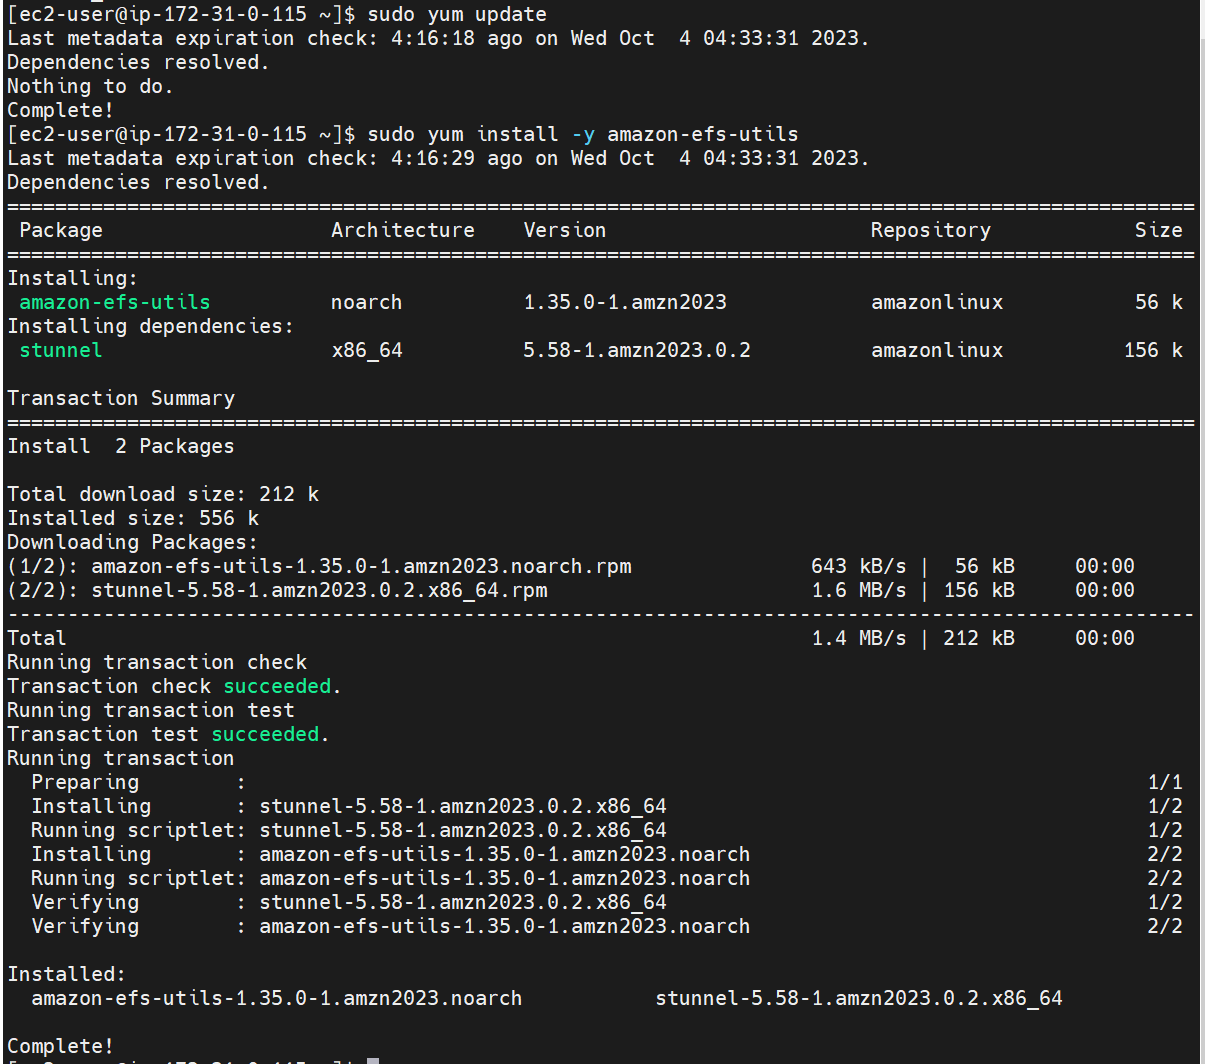This screenshot has height=1064, width=1205.
Task: Click '643 kB/s' download speed
Action: [x=859, y=567]
